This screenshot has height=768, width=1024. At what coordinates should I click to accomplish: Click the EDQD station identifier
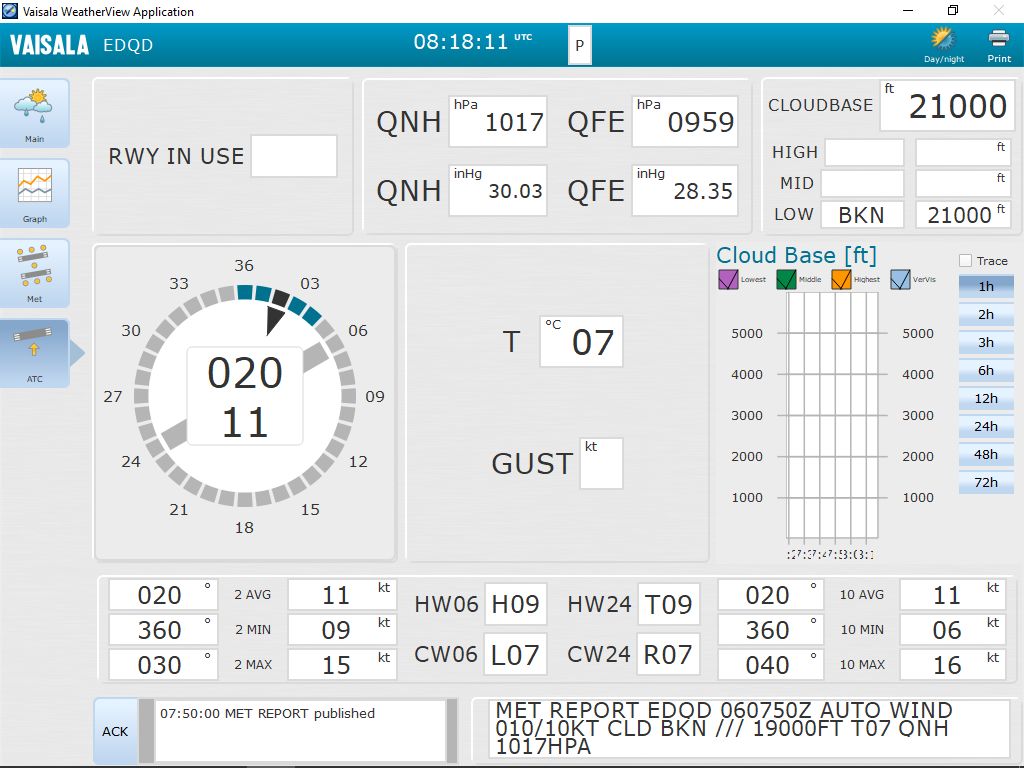(128, 45)
